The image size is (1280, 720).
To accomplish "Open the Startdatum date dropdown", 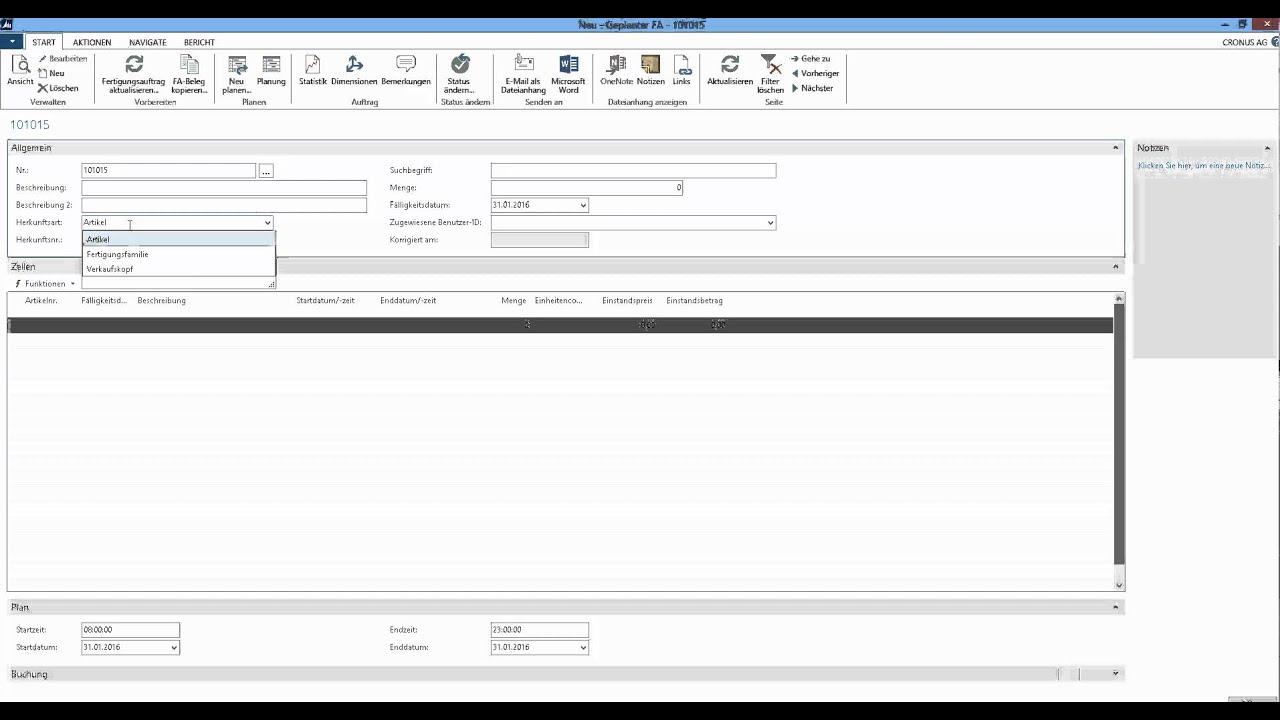I will point(174,647).
